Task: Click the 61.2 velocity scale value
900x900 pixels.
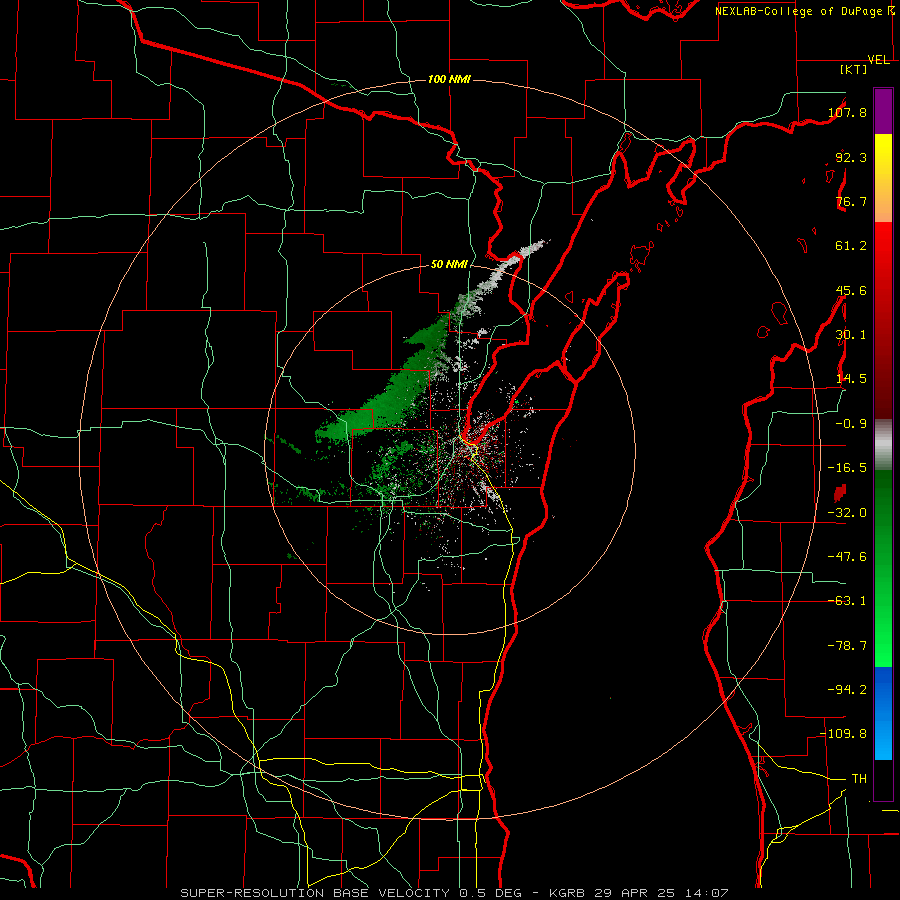Action: coord(851,246)
